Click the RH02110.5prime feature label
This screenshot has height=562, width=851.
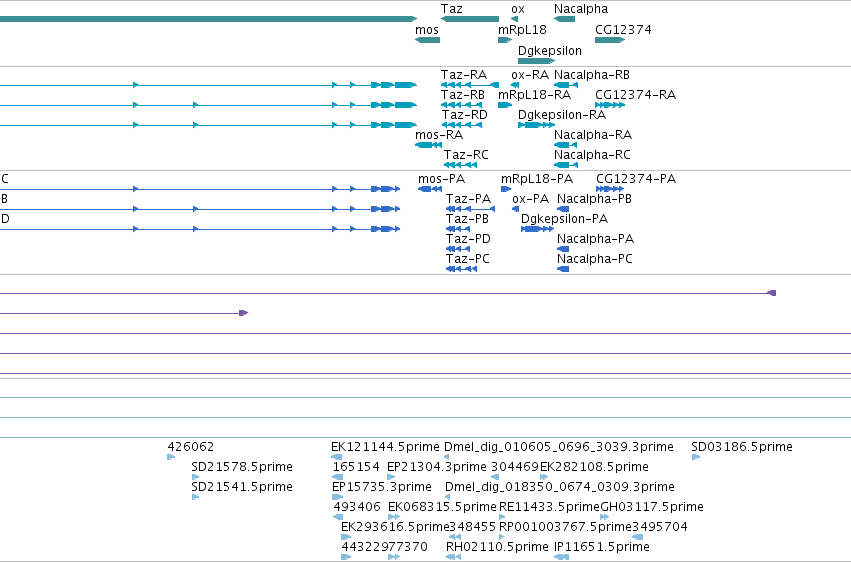pyautogui.click(x=497, y=547)
